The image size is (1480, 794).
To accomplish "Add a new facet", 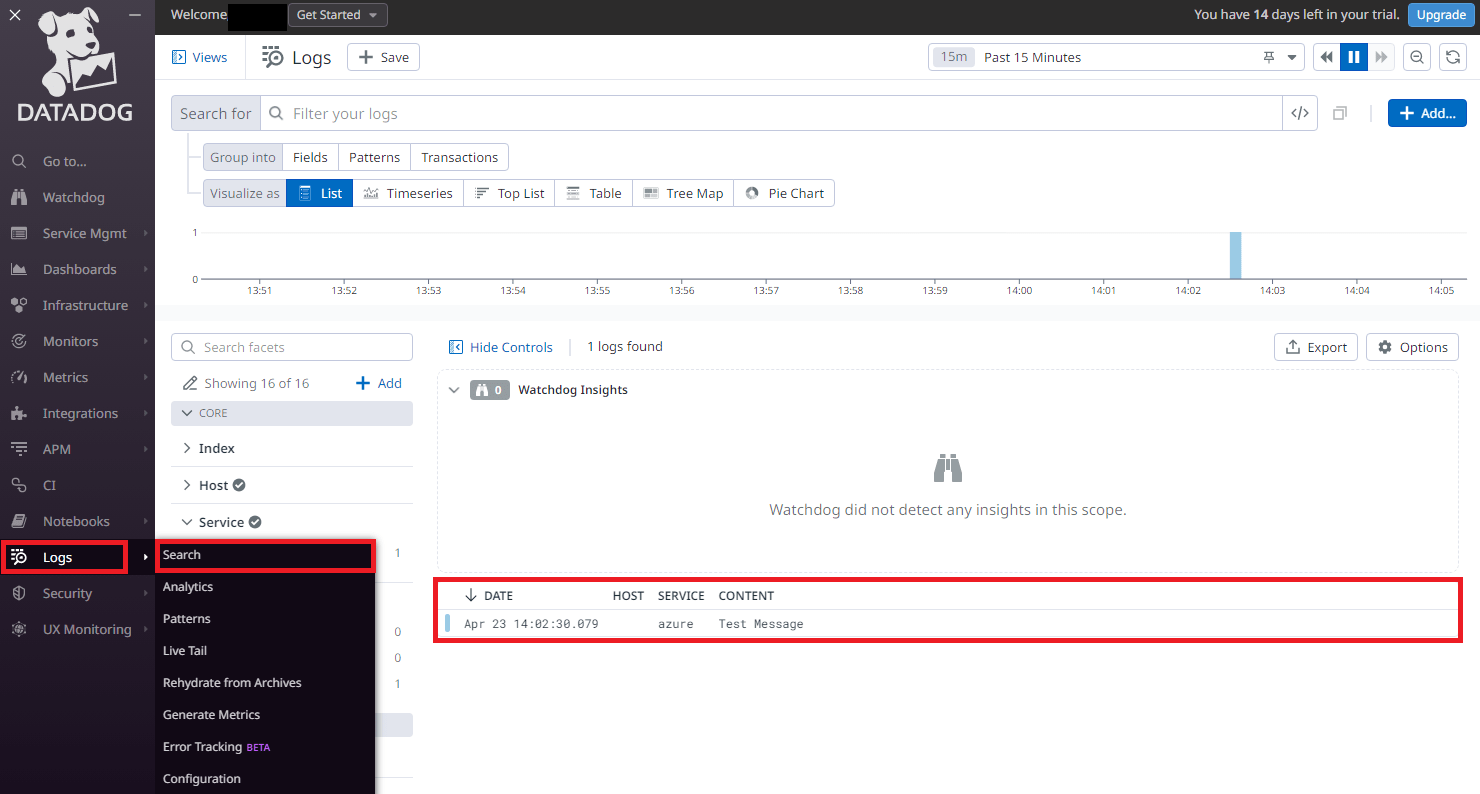I will [379, 383].
